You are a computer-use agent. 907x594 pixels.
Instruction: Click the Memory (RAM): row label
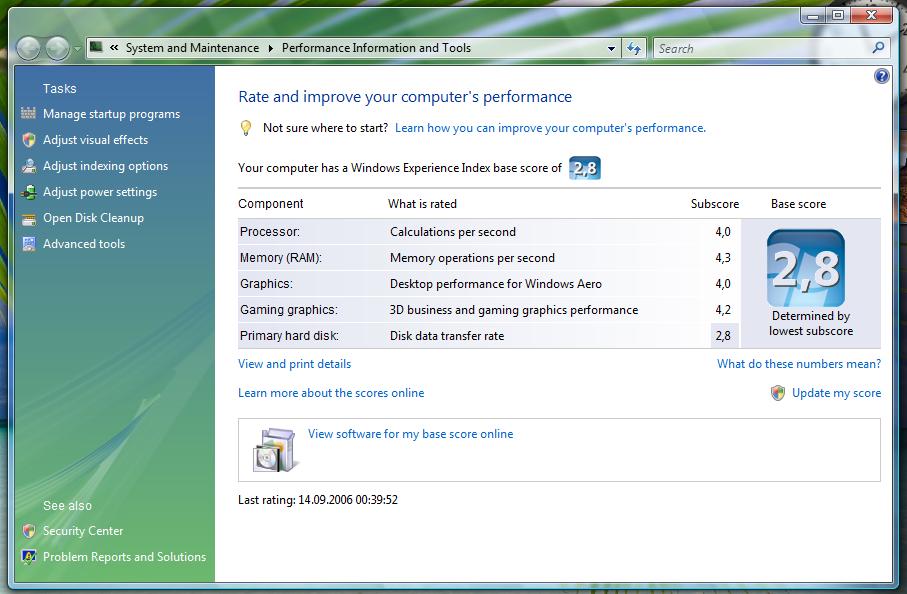pyautogui.click(x=281, y=258)
